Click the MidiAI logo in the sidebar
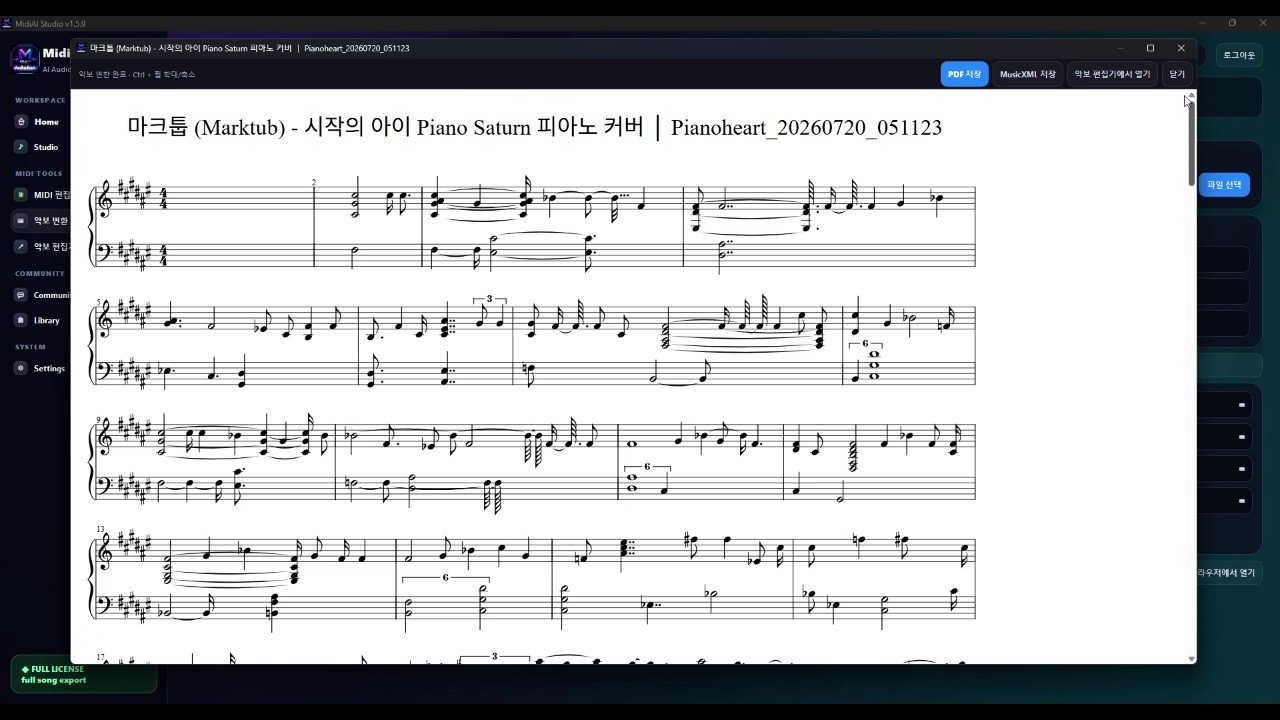The image size is (1280, 720). click(25, 60)
